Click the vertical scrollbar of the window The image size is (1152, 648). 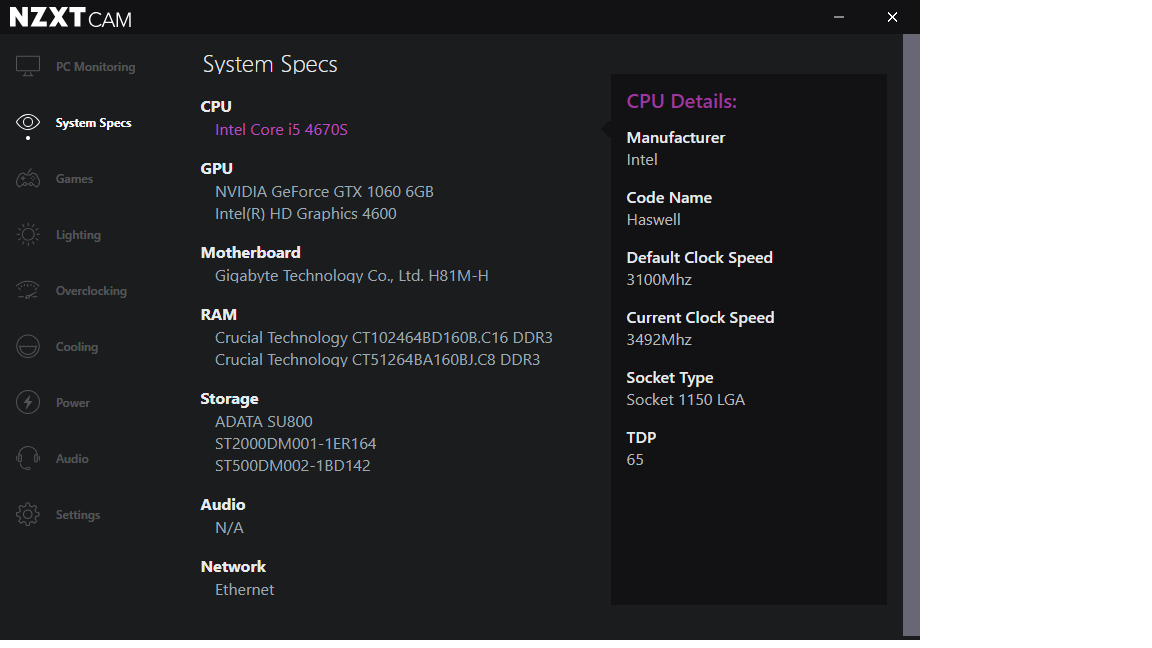click(911, 335)
